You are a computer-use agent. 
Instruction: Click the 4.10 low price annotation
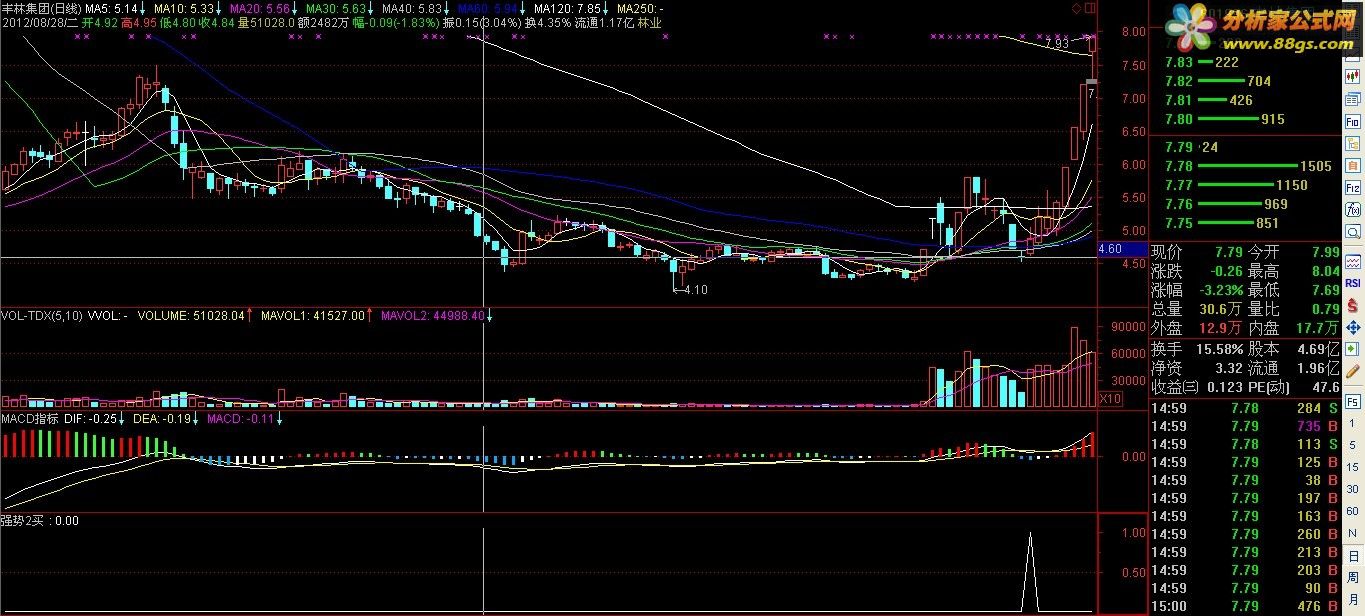(x=690, y=290)
